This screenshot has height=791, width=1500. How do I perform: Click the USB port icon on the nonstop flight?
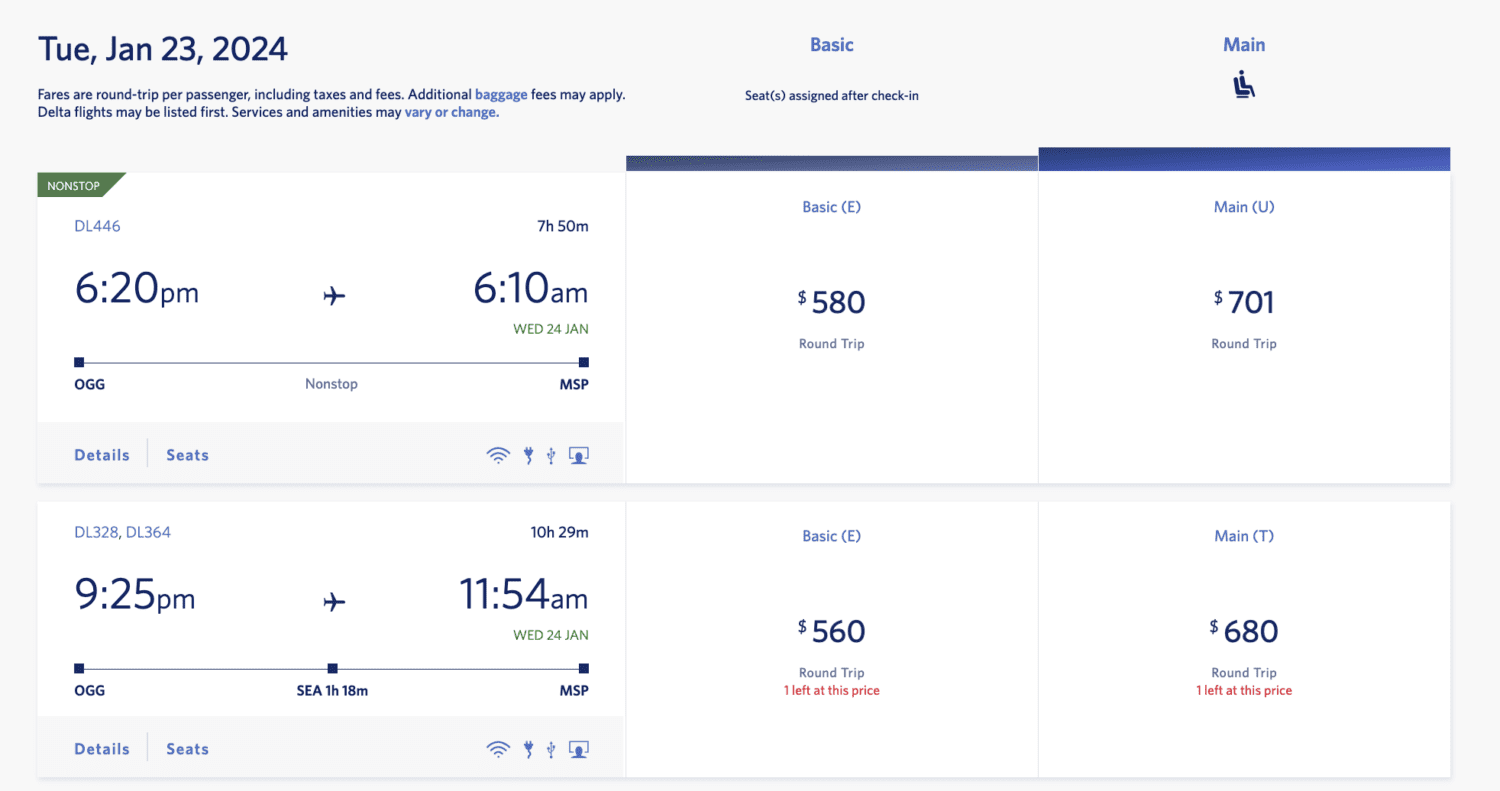pos(551,455)
